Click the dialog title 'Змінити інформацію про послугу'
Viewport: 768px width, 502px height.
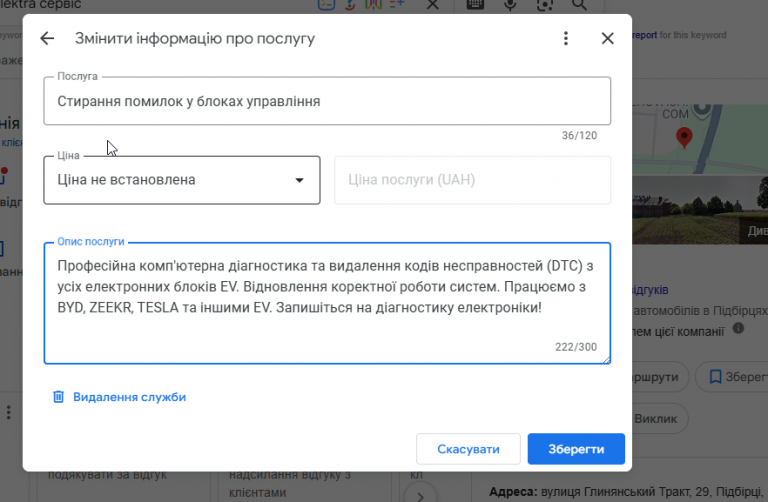[194, 38]
